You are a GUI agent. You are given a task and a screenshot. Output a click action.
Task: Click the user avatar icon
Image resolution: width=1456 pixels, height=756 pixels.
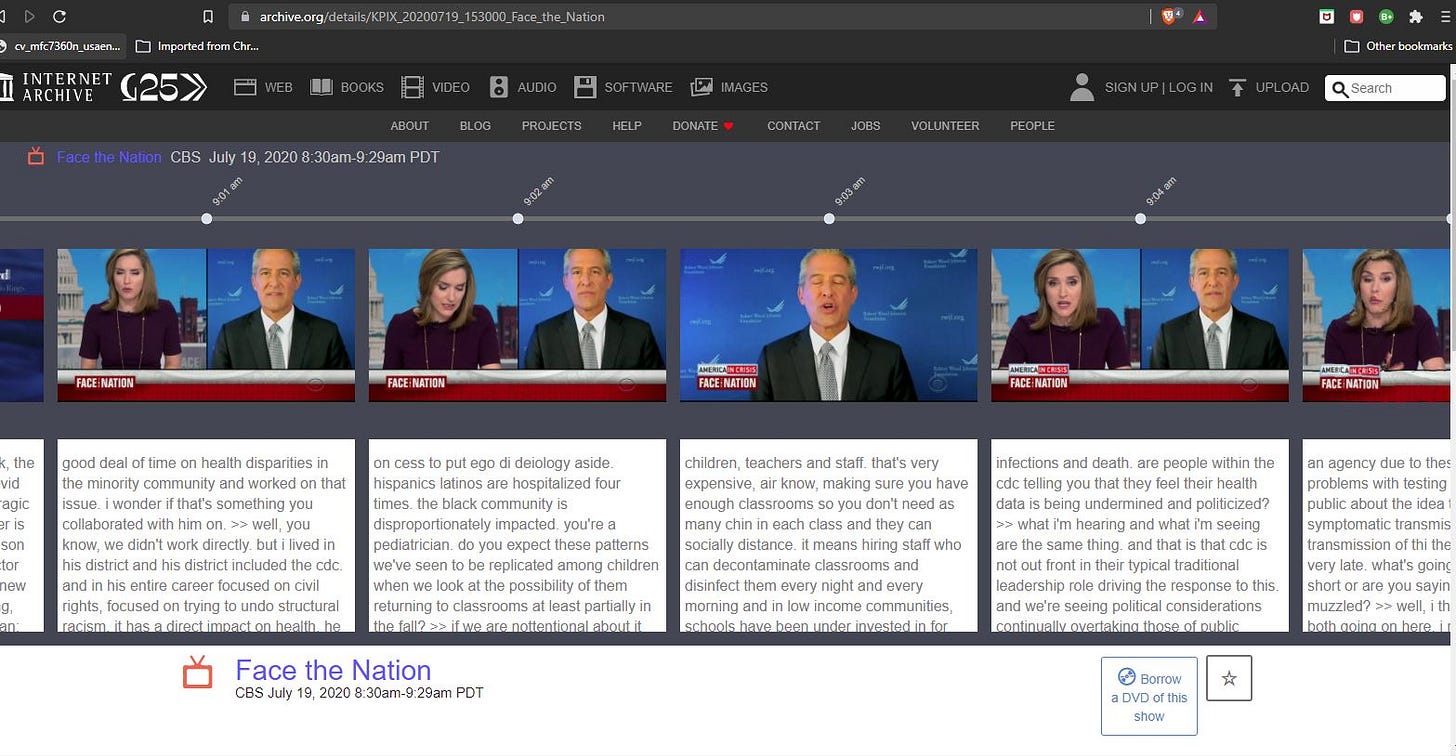pos(1081,87)
